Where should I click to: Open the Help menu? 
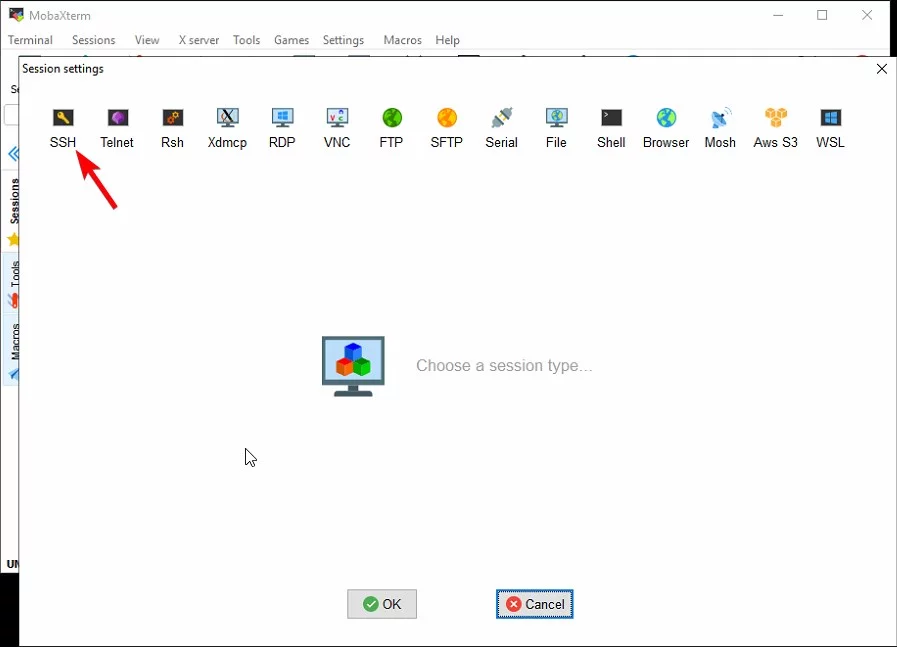click(x=447, y=40)
